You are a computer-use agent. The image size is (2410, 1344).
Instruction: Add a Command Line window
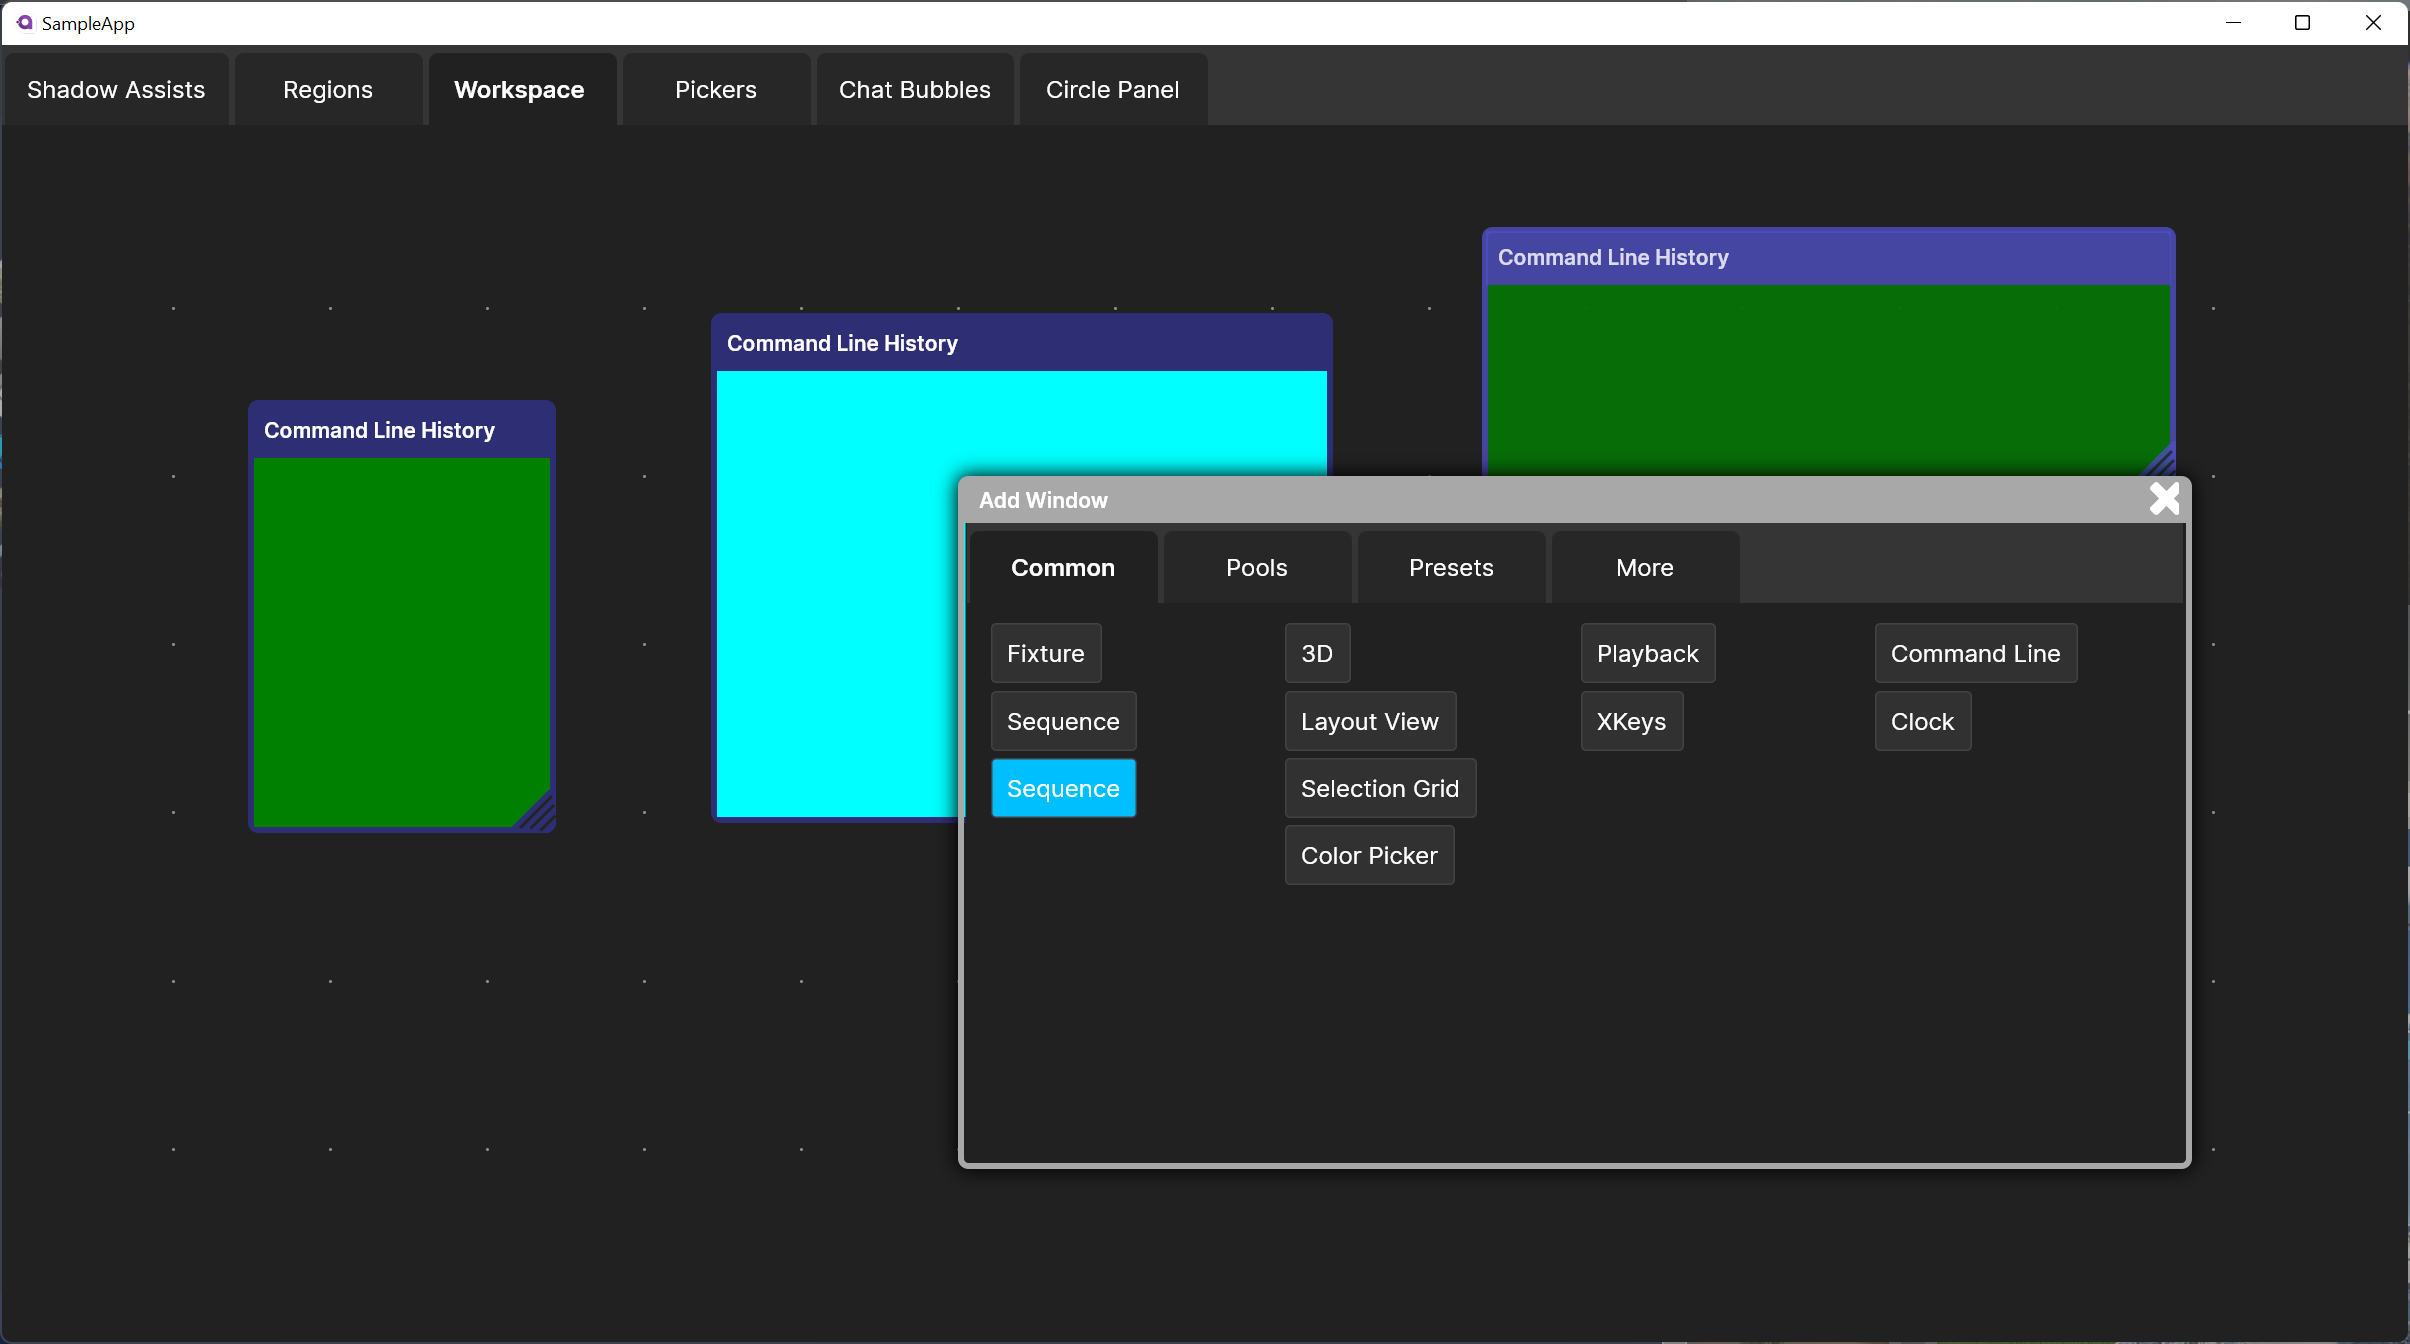tap(1975, 653)
